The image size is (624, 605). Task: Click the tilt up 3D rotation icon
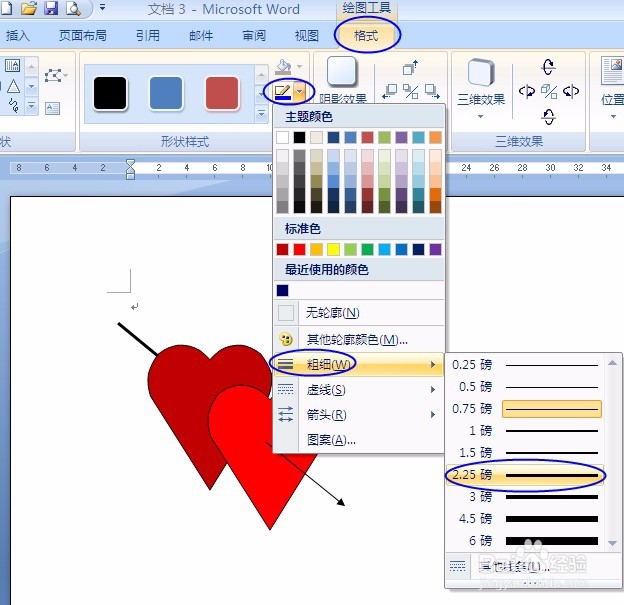tap(548, 67)
